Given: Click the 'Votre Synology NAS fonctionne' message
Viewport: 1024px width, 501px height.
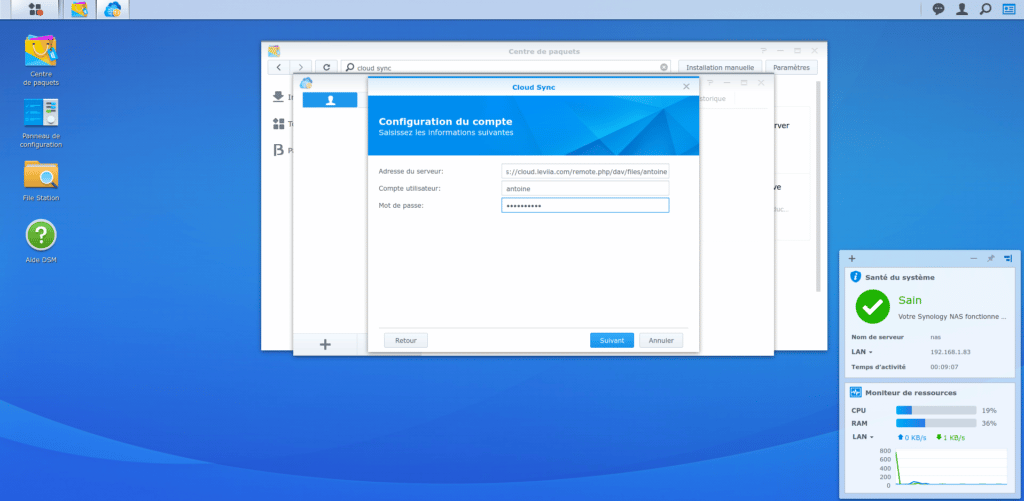Looking at the screenshot, I should [x=952, y=316].
